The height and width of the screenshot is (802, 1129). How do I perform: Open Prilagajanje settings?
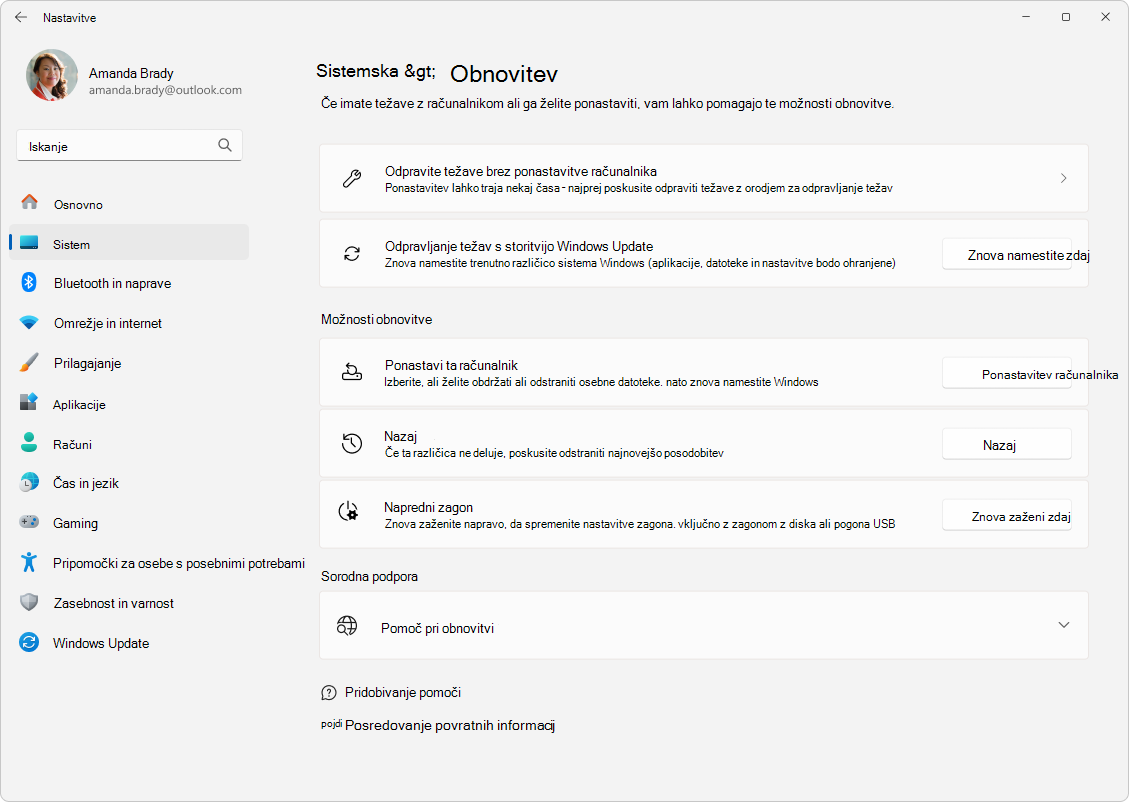[129, 363]
